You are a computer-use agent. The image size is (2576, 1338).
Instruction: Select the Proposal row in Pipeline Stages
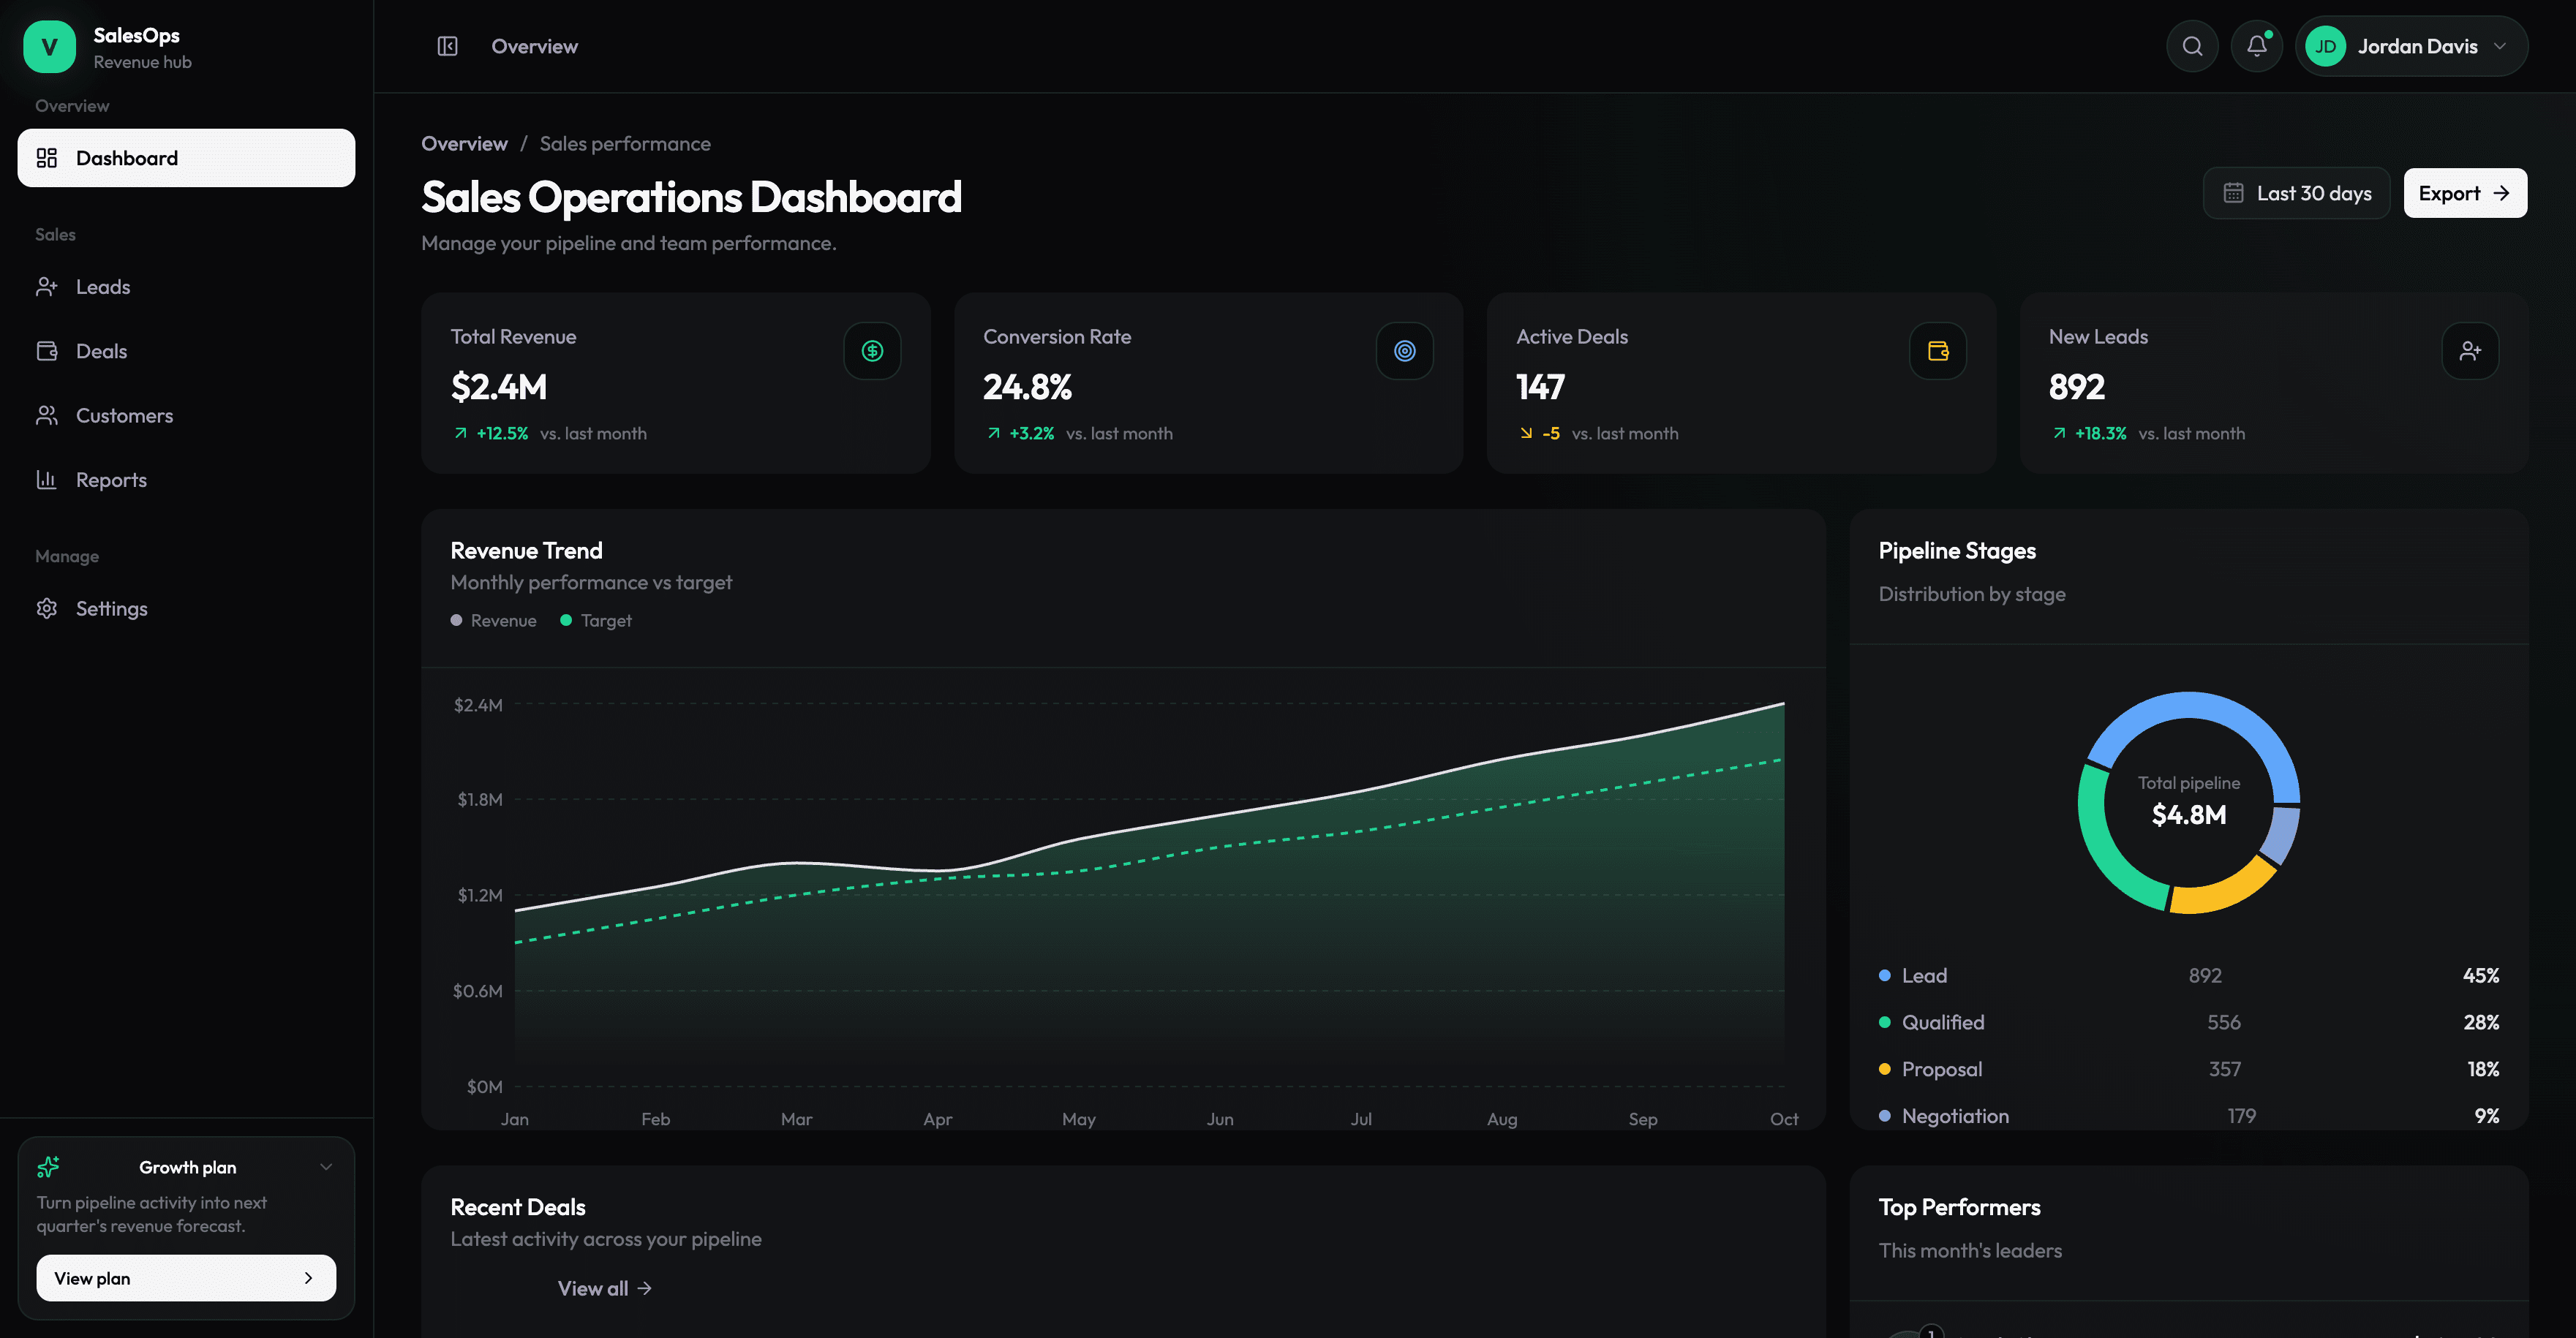[x=2189, y=1069]
